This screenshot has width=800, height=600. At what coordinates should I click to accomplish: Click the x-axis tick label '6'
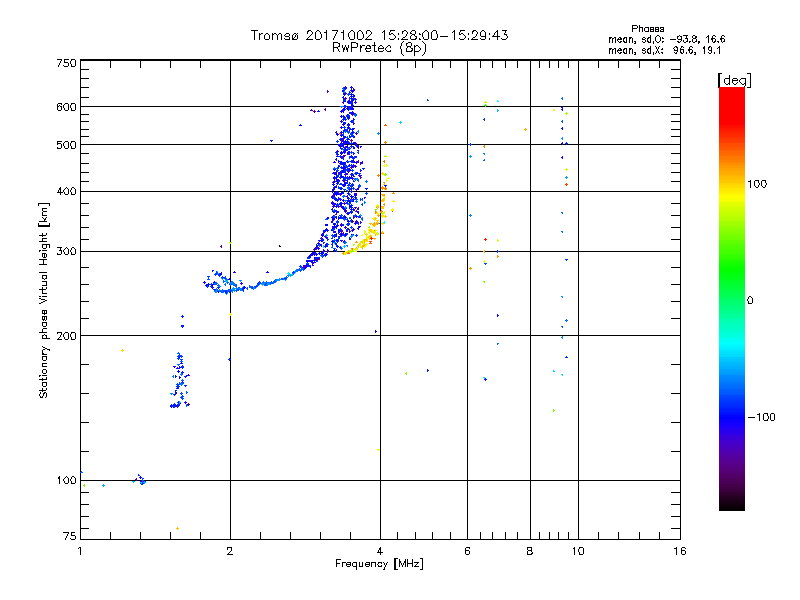(467, 551)
